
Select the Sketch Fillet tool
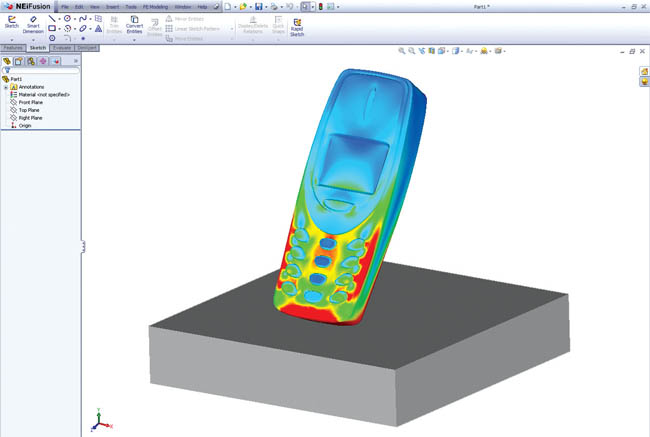68,38
